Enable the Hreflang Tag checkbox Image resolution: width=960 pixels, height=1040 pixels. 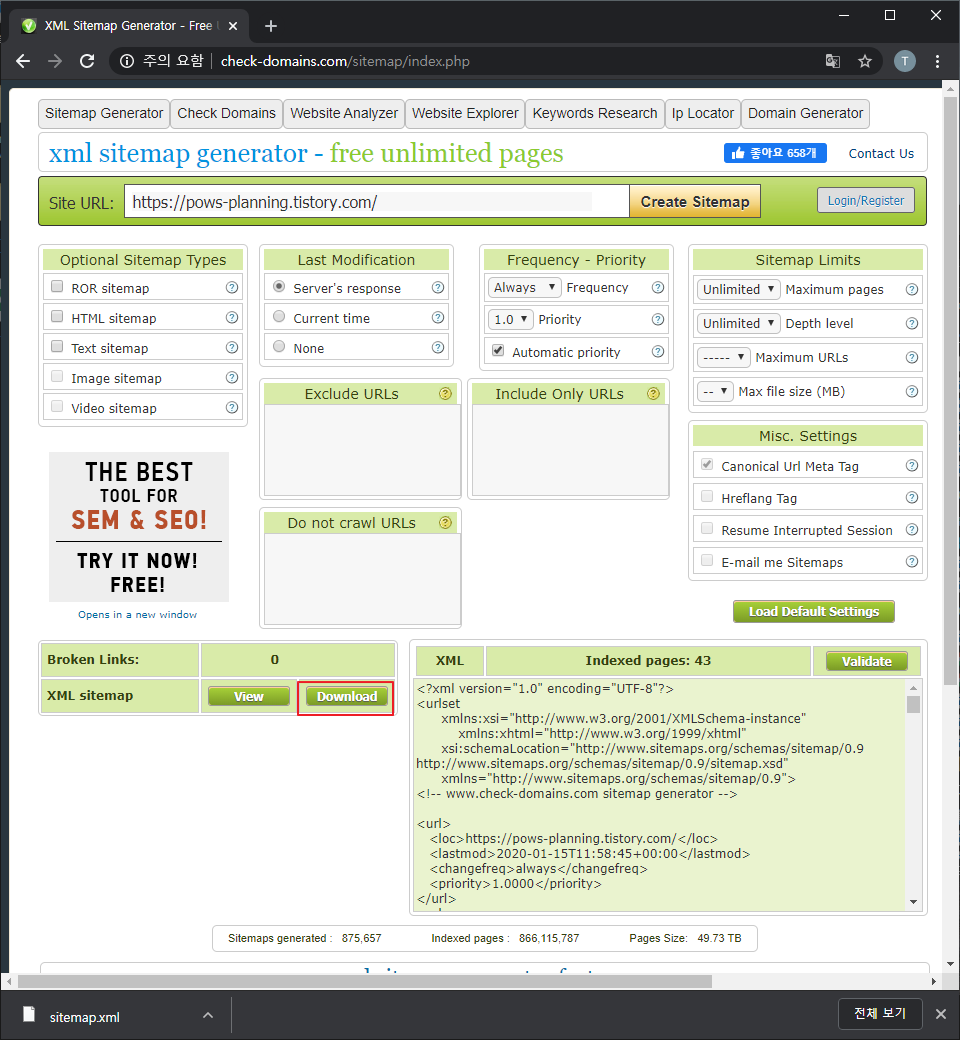point(707,496)
